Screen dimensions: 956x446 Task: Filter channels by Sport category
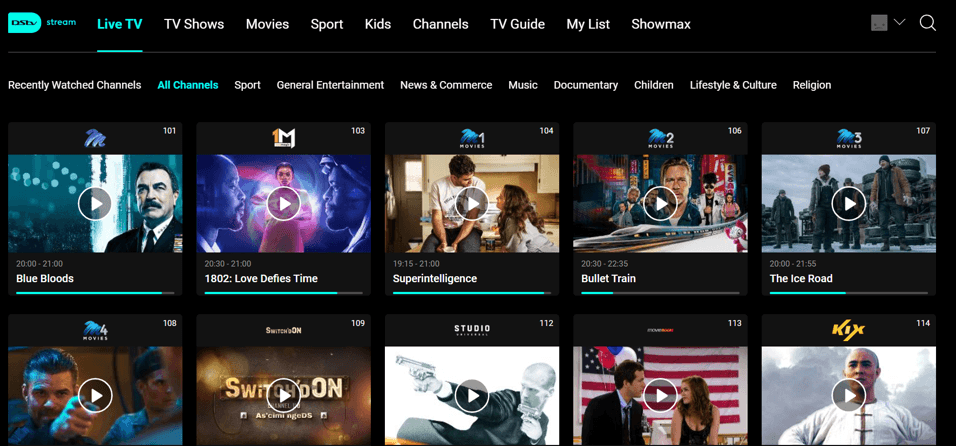tap(248, 85)
